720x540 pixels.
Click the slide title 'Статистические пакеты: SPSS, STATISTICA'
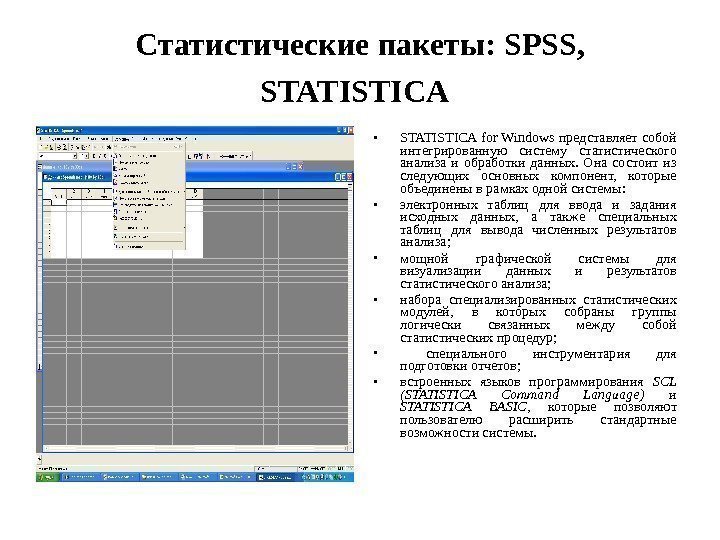[x=360, y=68]
